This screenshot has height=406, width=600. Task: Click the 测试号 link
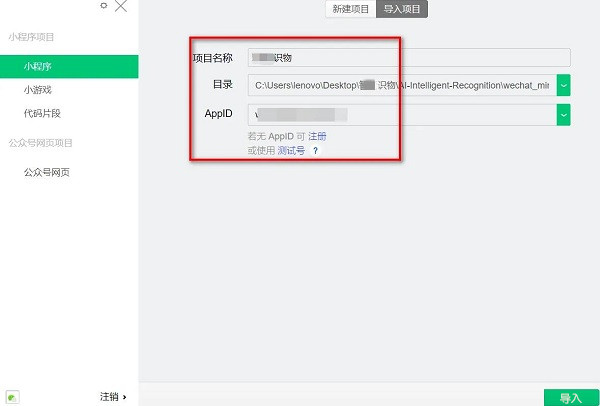[x=291, y=151]
